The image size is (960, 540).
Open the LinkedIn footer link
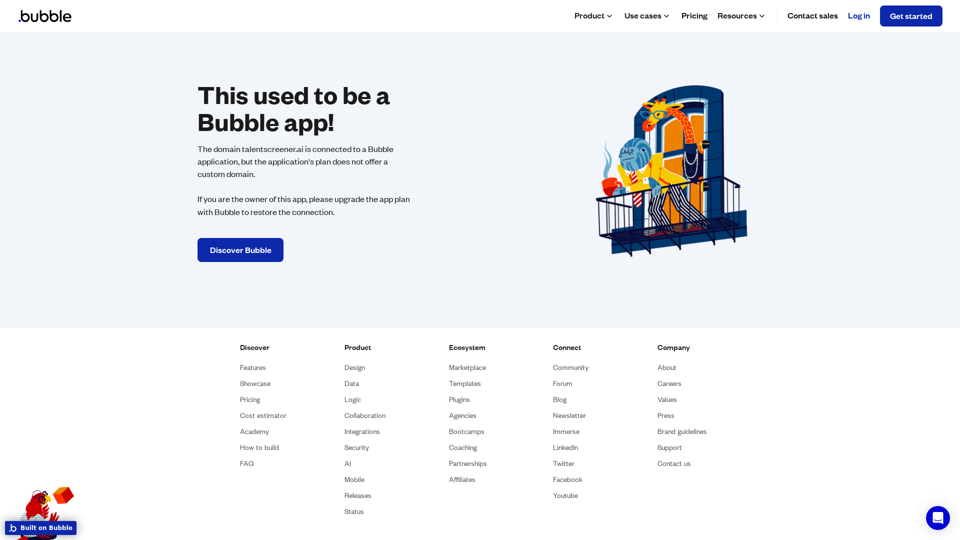tap(565, 447)
